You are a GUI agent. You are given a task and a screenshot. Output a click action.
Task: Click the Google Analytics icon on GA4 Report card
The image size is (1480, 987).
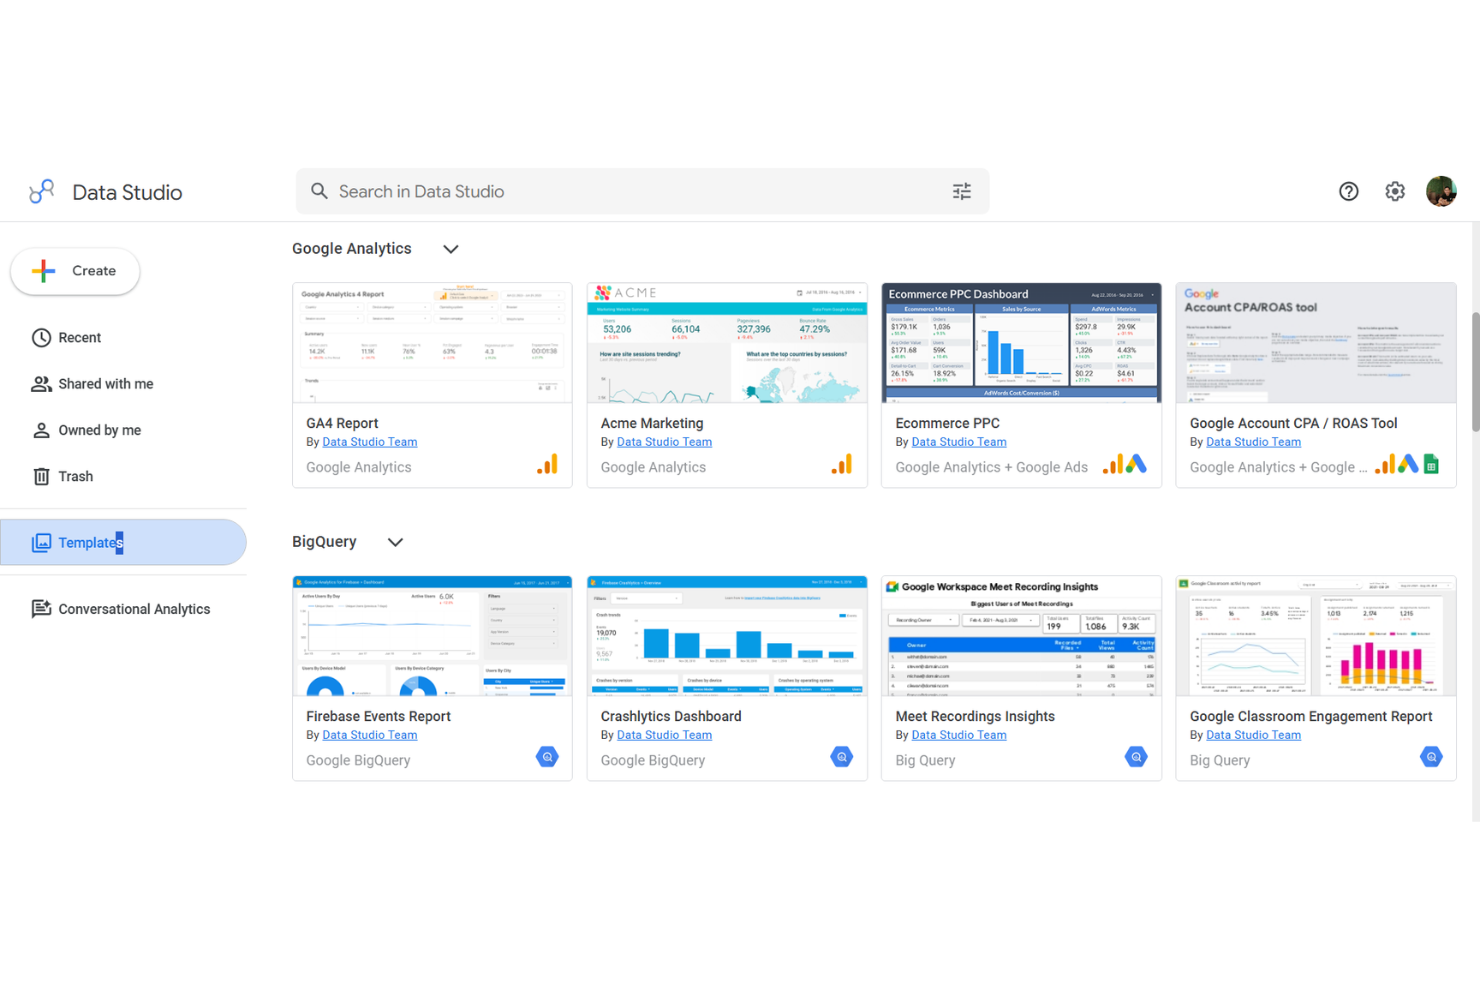(547, 465)
